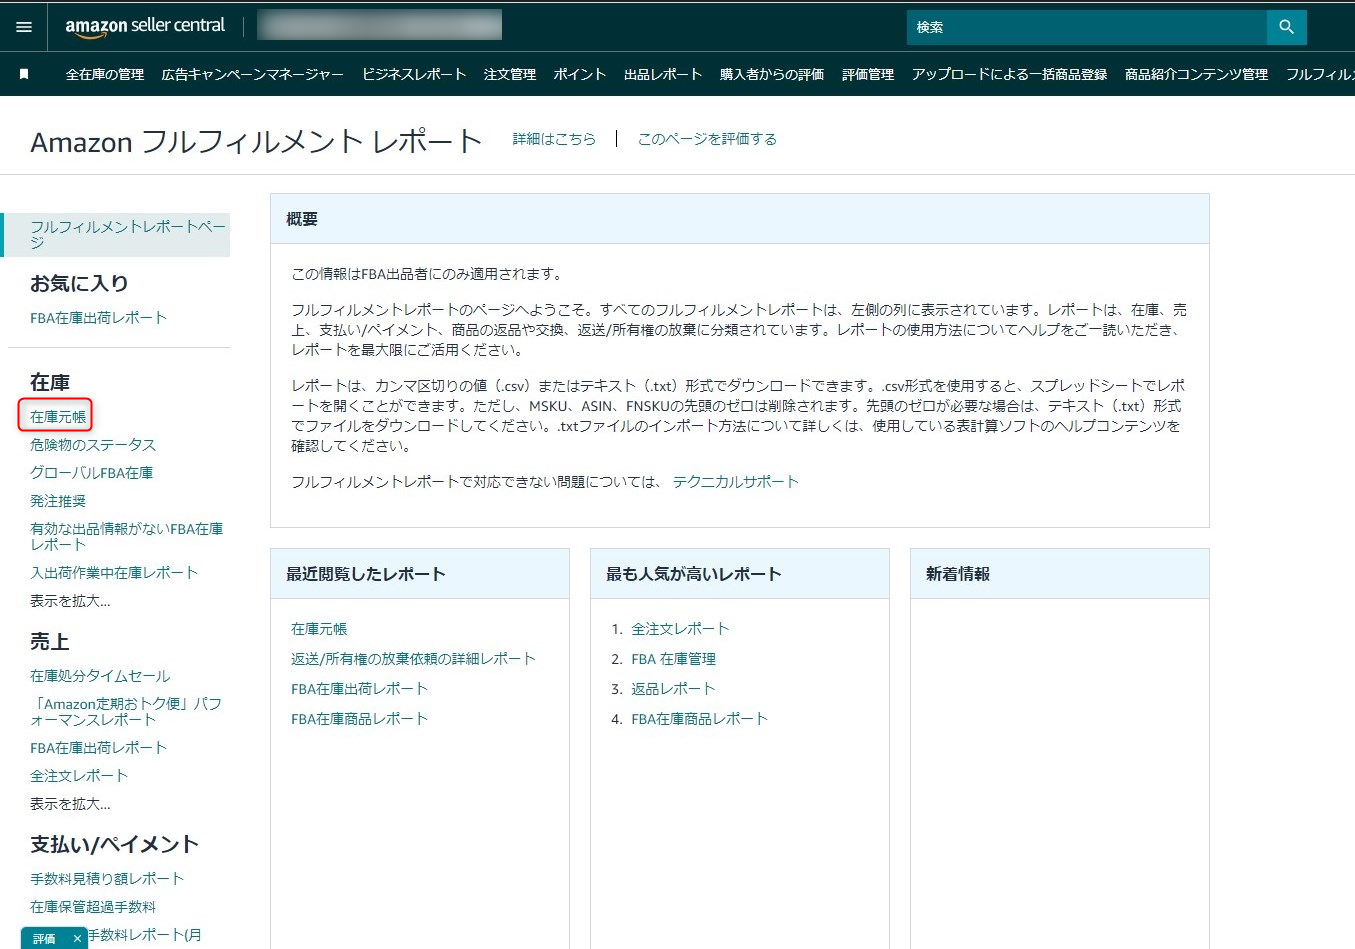Open FBA 在庫管理 in popular list
Screen dimensions: 1355x949
673,659
